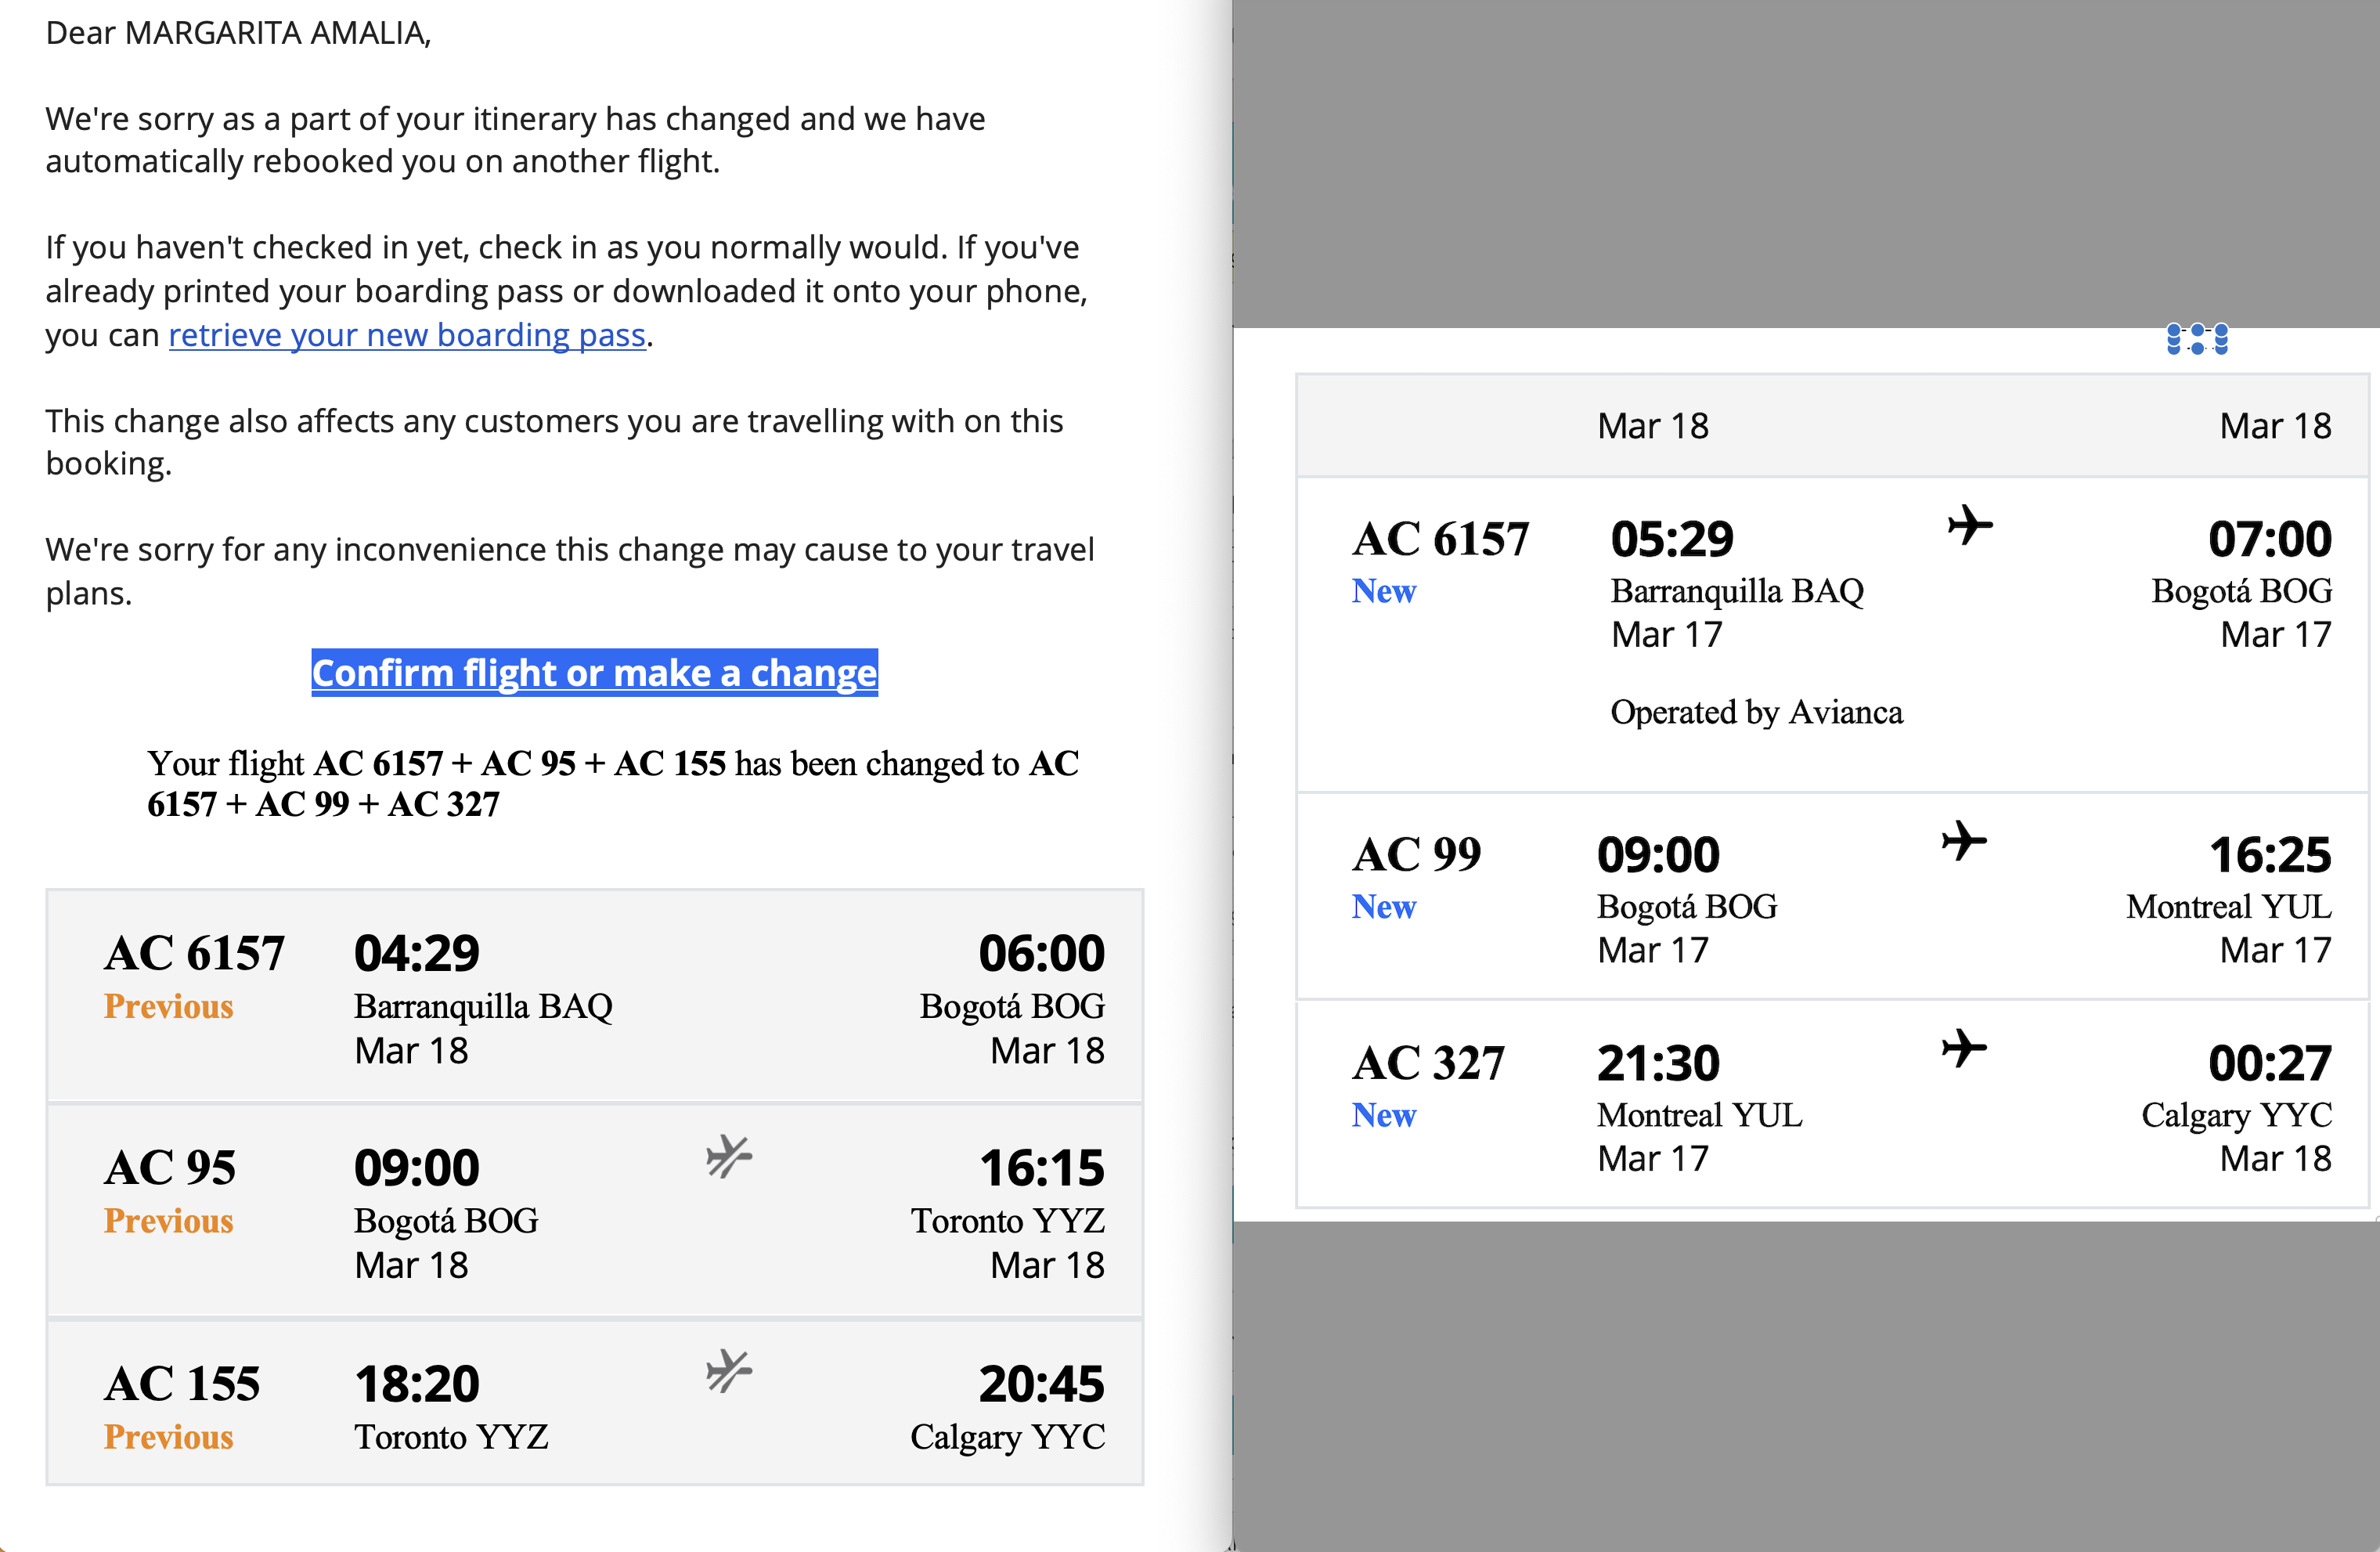Click the blue dotted handle icon above right panel
This screenshot has height=1552, width=2380.
pos(2197,339)
